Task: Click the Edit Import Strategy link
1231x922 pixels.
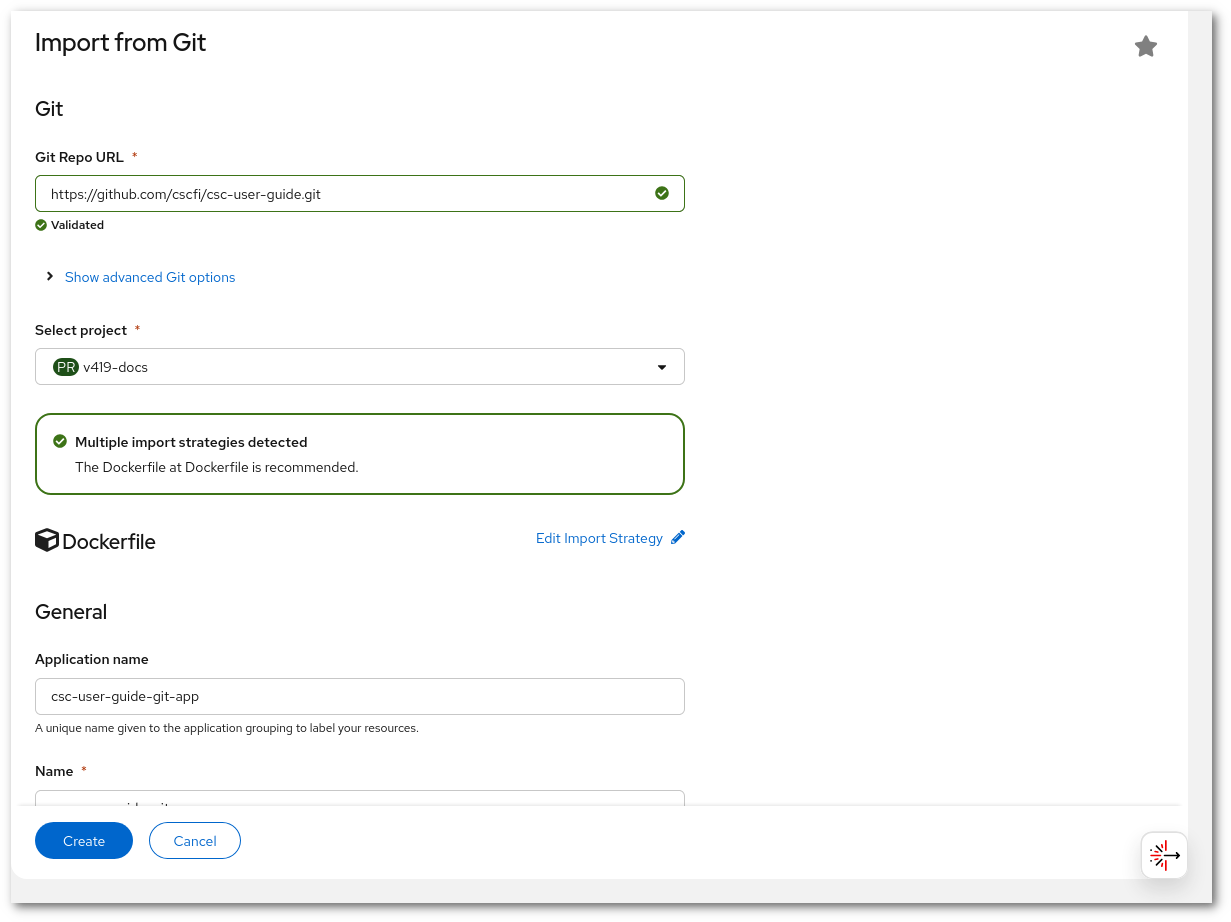Action: click(x=599, y=538)
